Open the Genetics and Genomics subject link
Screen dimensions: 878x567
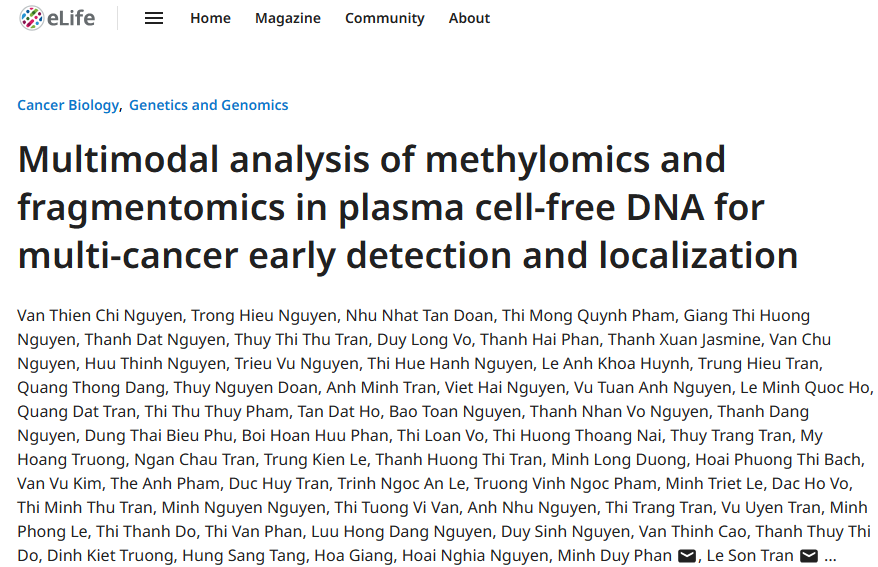click(x=208, y=105)
